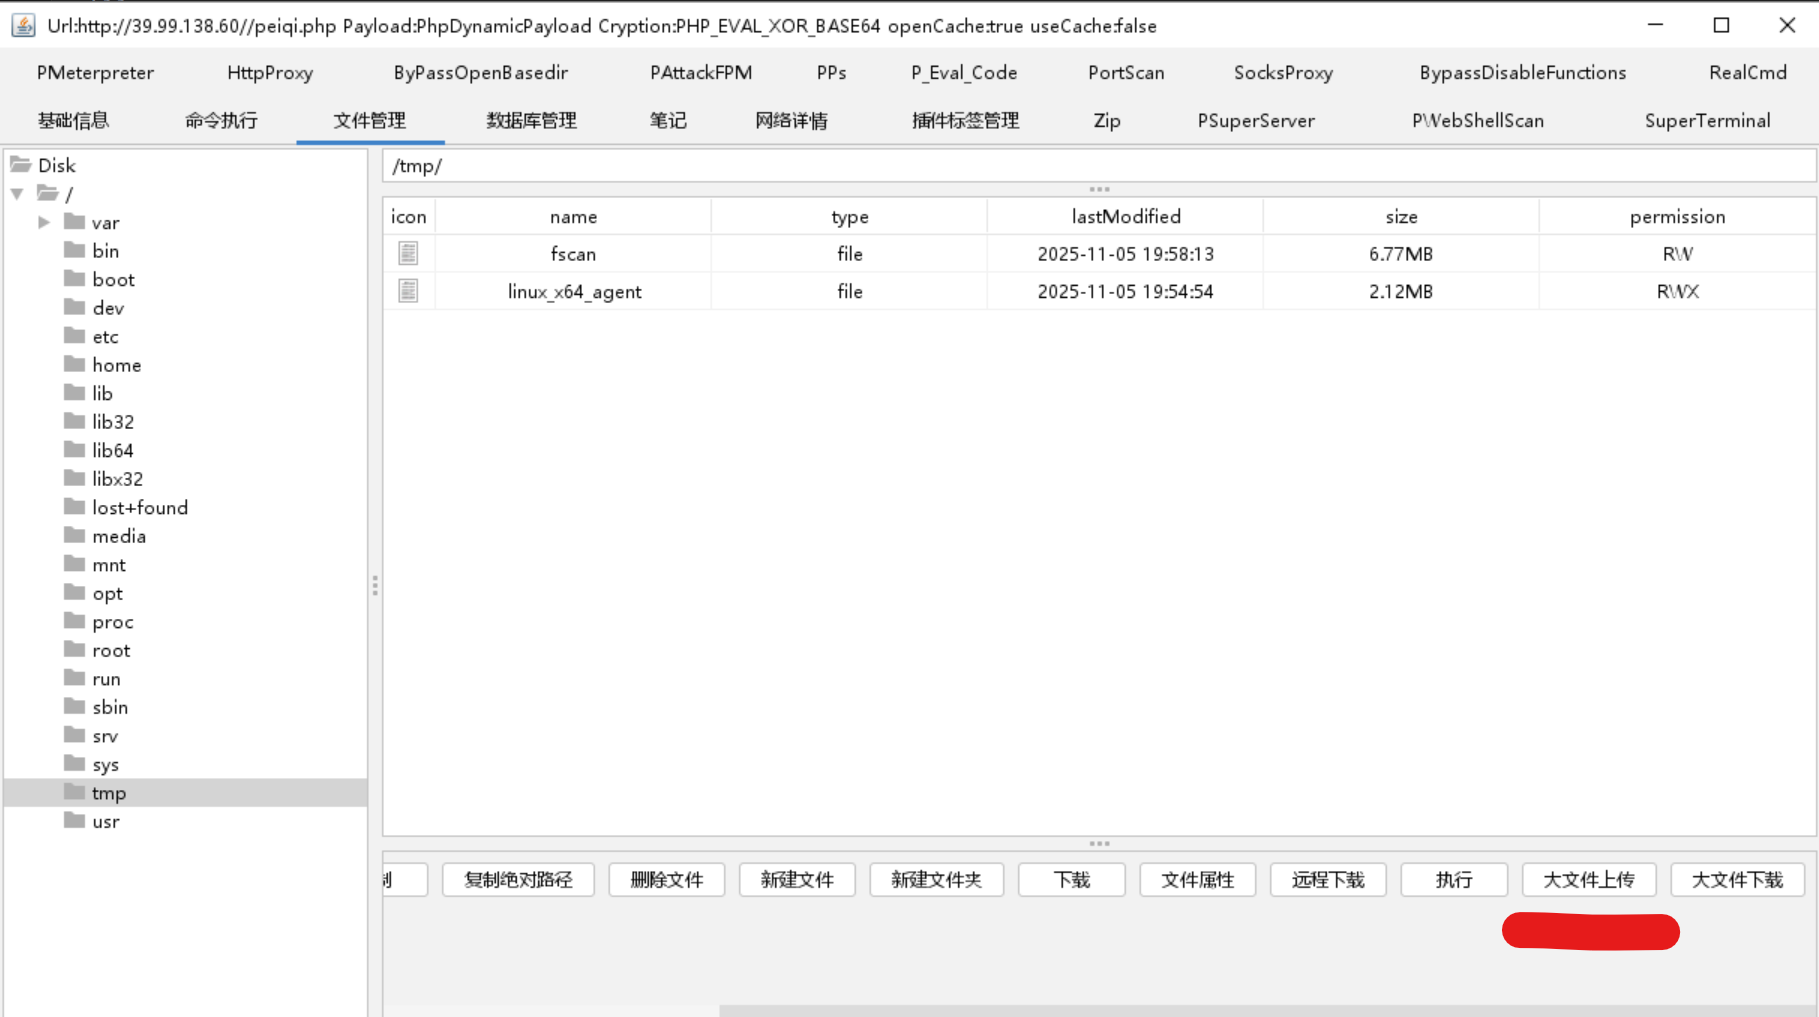Click the etc folder icon
1819x1017 pixels.
pos(74,336)
